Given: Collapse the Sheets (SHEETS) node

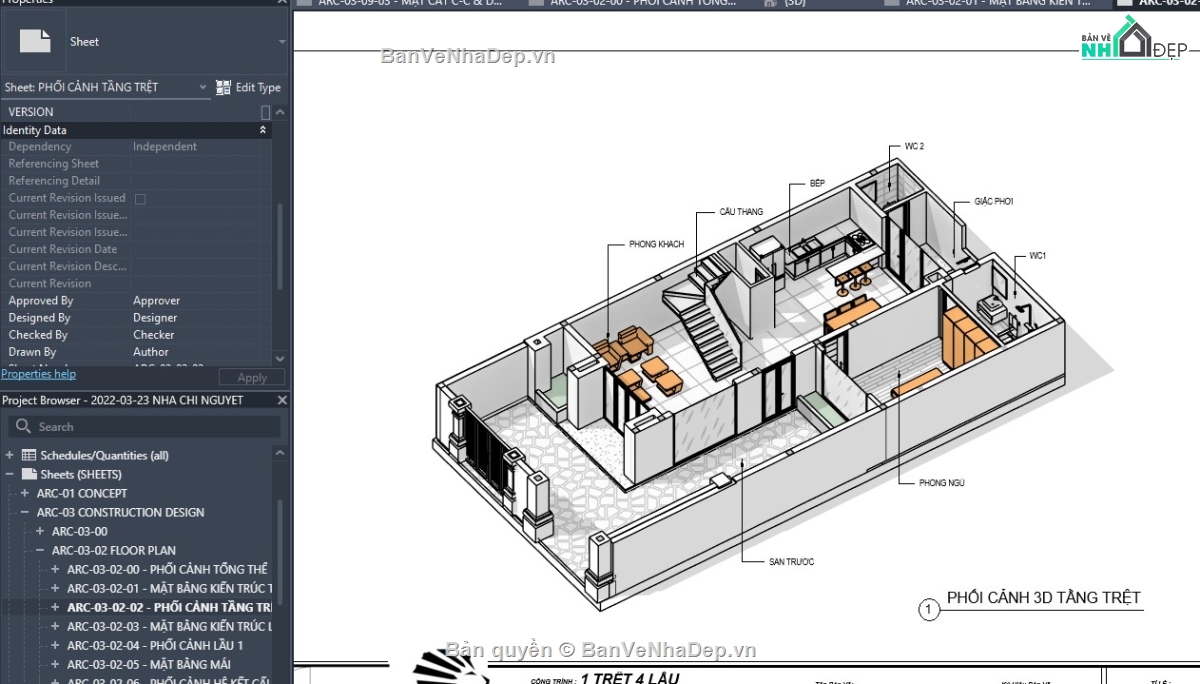Looking at the screenshot, I should (x=10, y=474).
